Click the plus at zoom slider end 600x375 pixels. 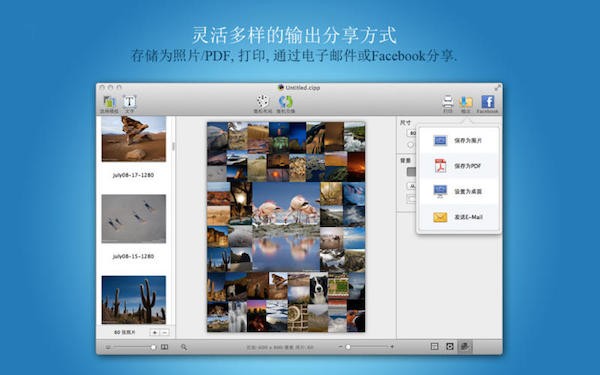pos(392,347)
